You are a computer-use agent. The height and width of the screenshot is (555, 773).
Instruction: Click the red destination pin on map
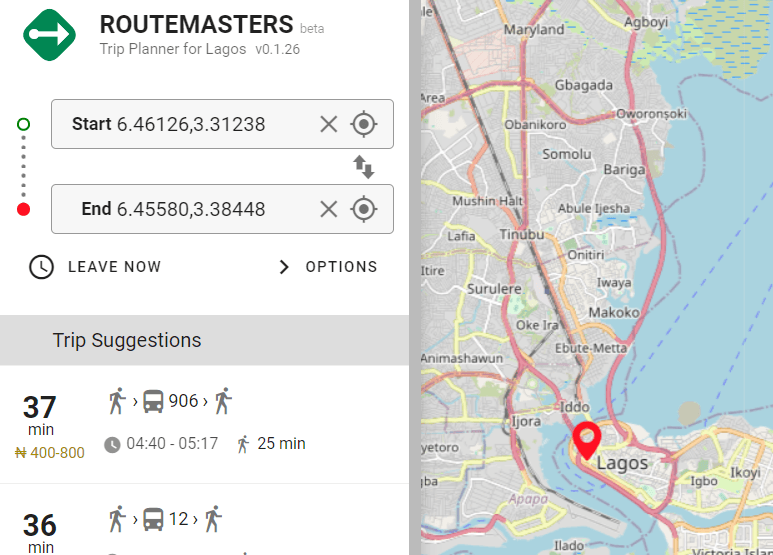click(x=586, y=438)
